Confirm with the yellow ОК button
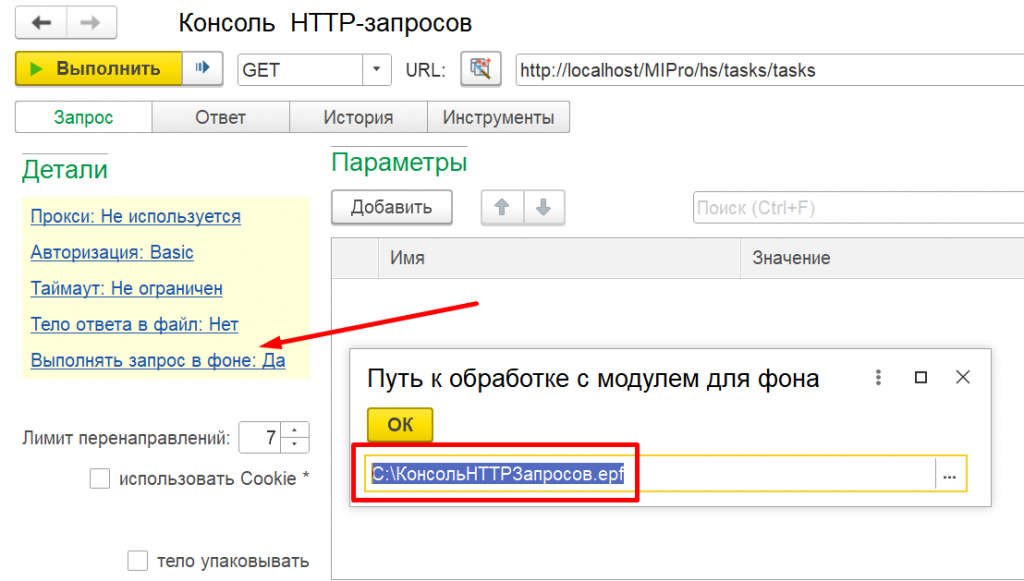The image size is (1024, 581). pyautogui.click(x=400, y=424)
